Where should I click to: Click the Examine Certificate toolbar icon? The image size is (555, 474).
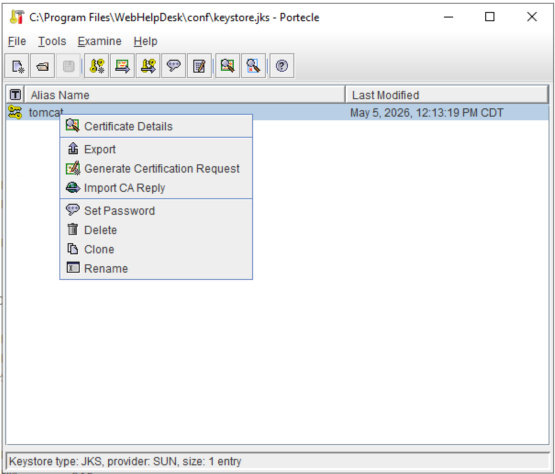point(228,66)
